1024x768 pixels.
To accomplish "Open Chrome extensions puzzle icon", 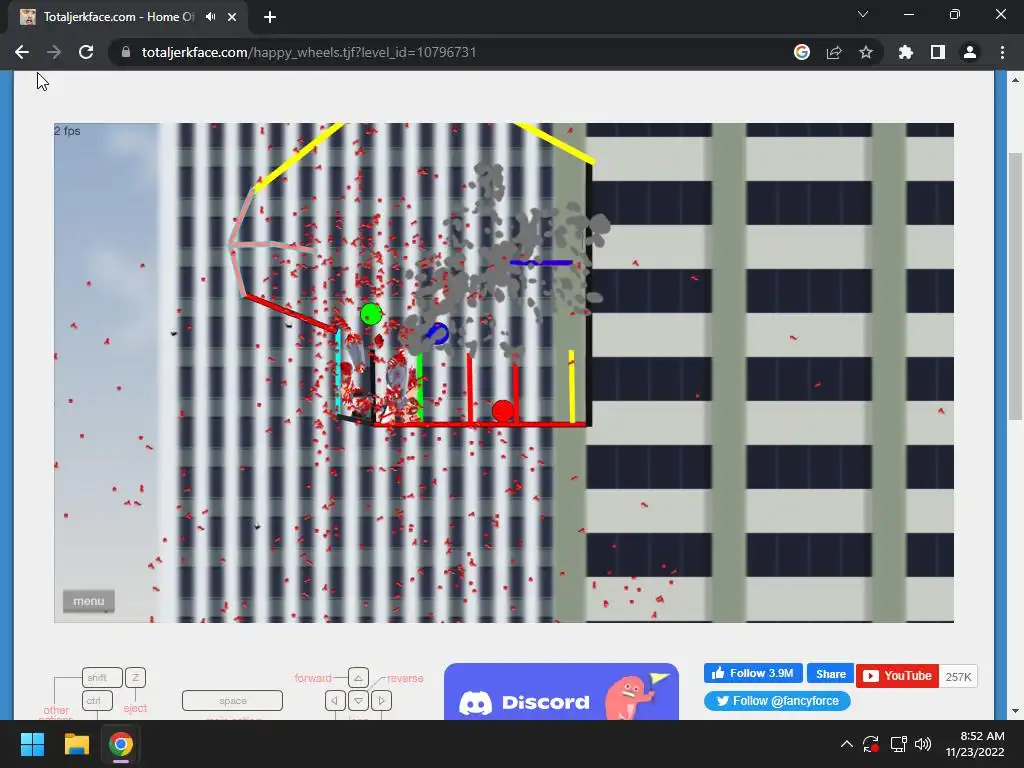I will pos(905,52).
